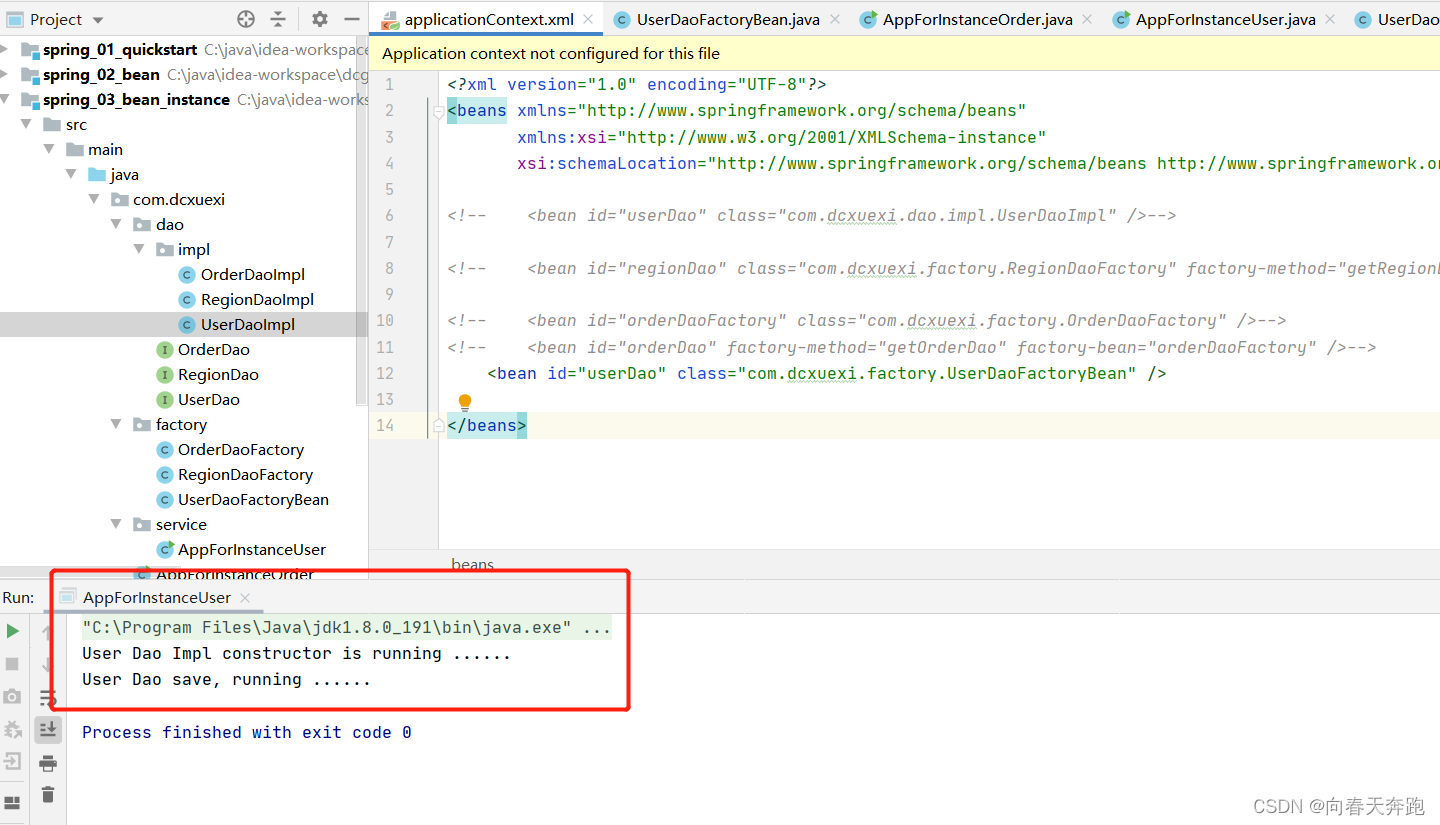Click the opening beans tag on line 2
The width and height of the screenshot is (1440, 825).
coord(477,111)
